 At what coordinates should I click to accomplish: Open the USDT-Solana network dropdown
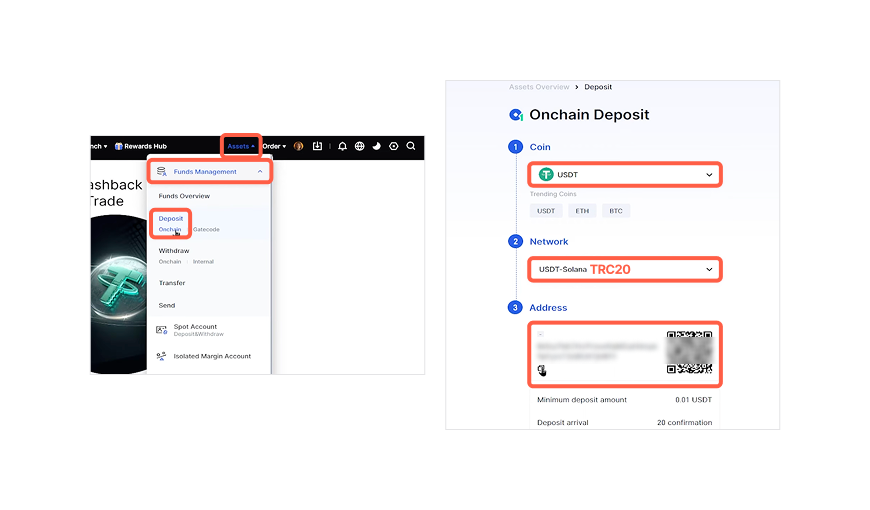(625, 270)
